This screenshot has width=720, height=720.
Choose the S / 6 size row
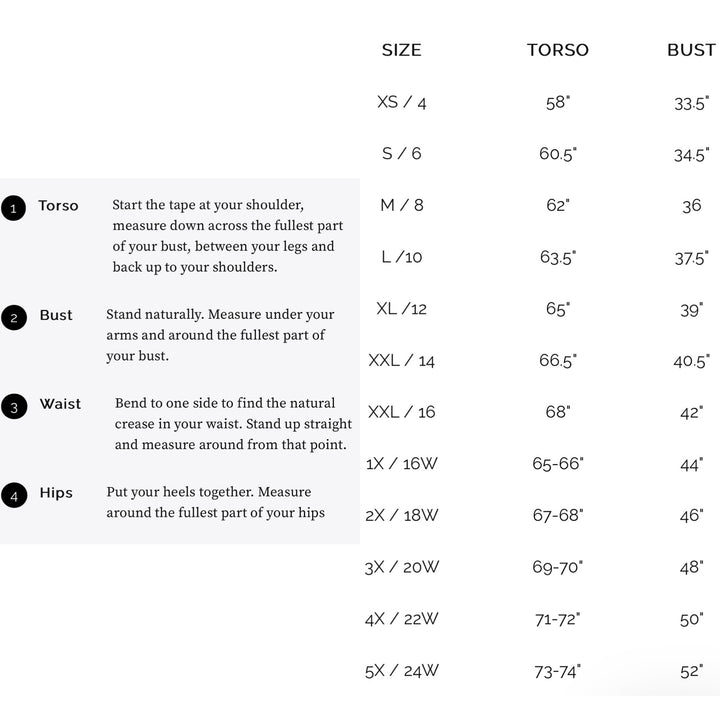coord(401,154)
